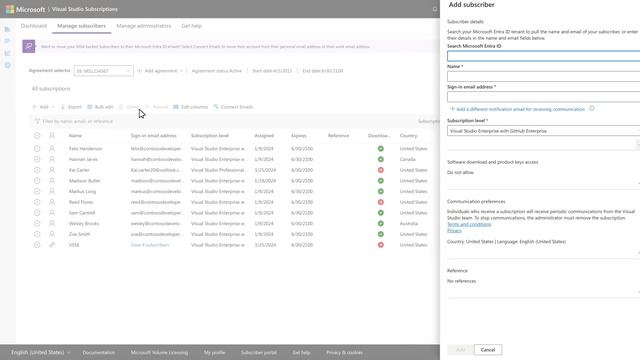Click the person icon beside Zoe Smith
The image size is (640, 360).
point(52,234)
